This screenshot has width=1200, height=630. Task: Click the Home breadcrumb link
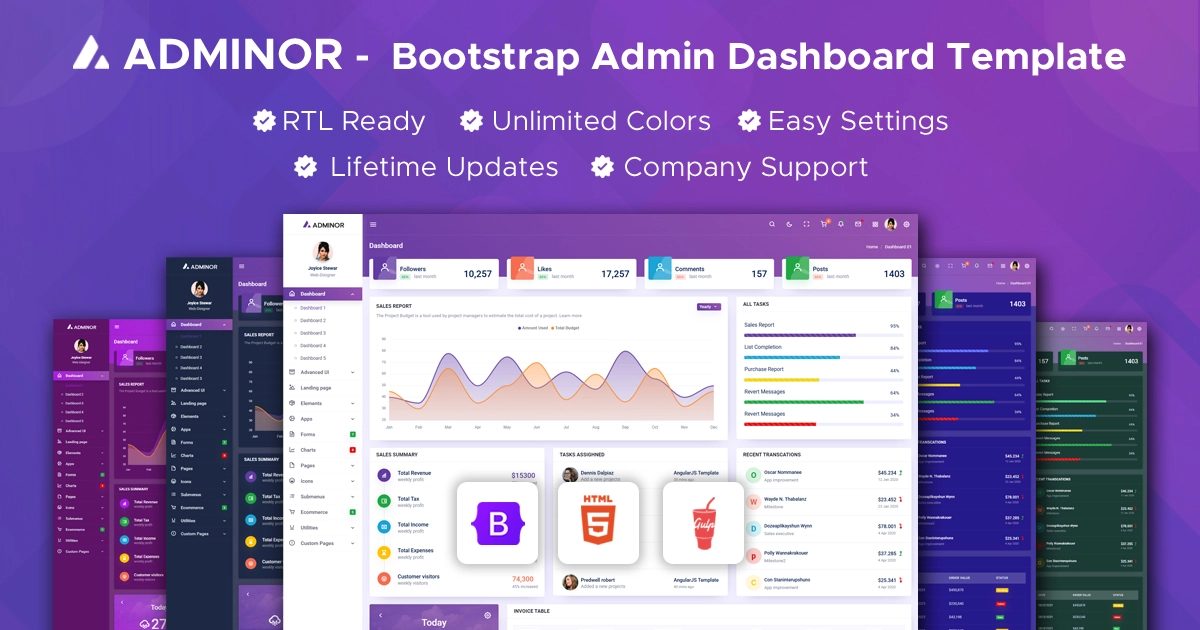(872, 246)
